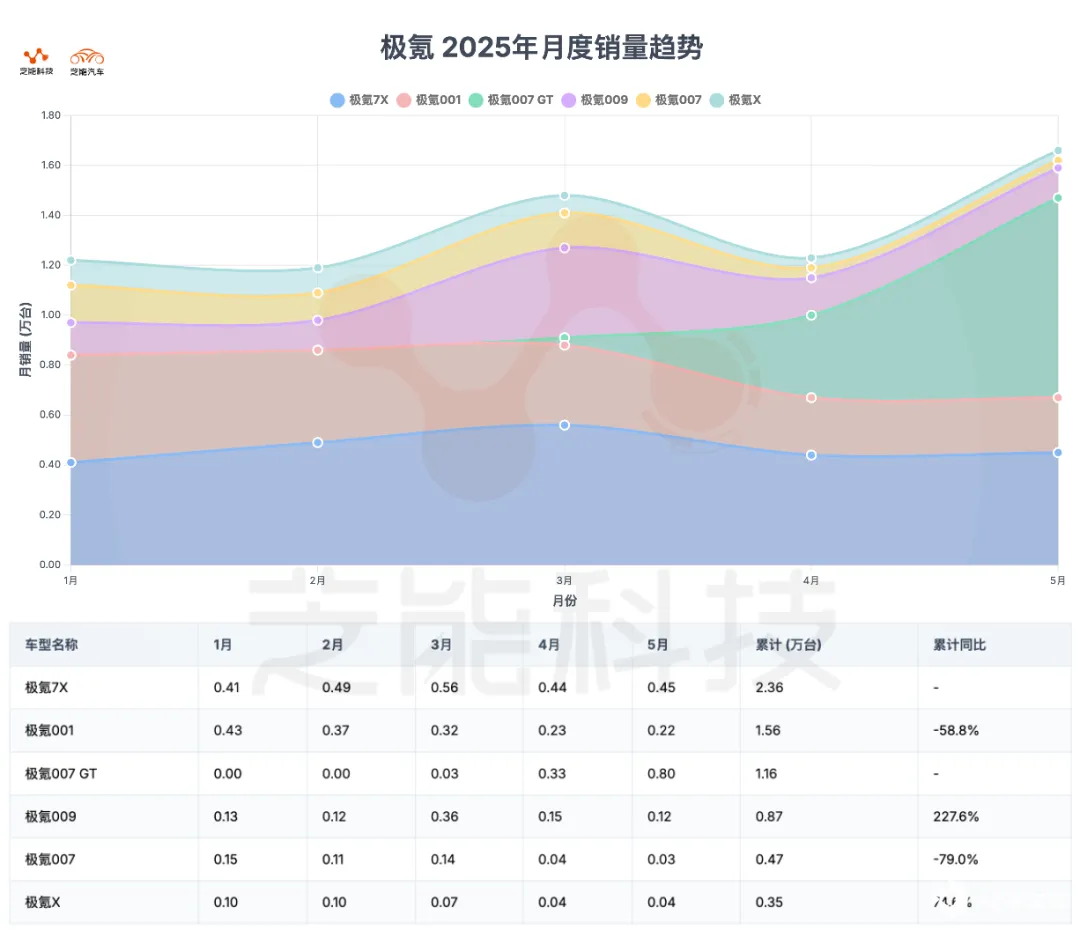
Task: Click the y-axis tick 1.80
Action: pos(50,115)
